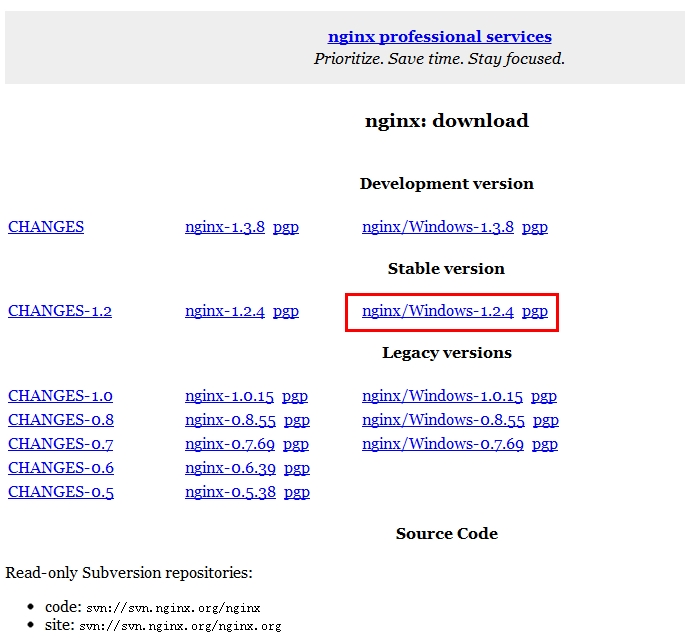This screenshot has height=638, width=685.
Task: Download nginx/Windows-0.8.55
Action: pos(443,420)
